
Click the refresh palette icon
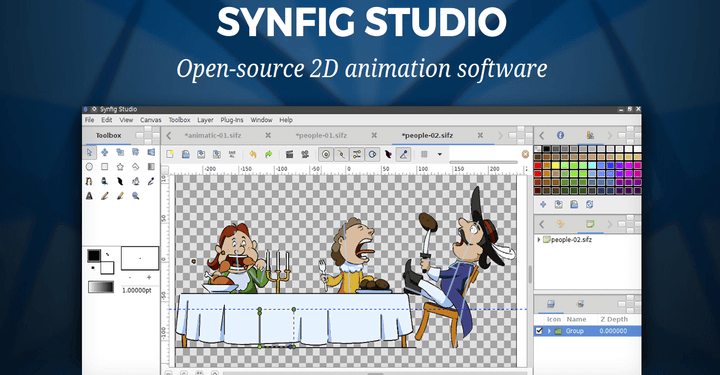click(590, 204)
